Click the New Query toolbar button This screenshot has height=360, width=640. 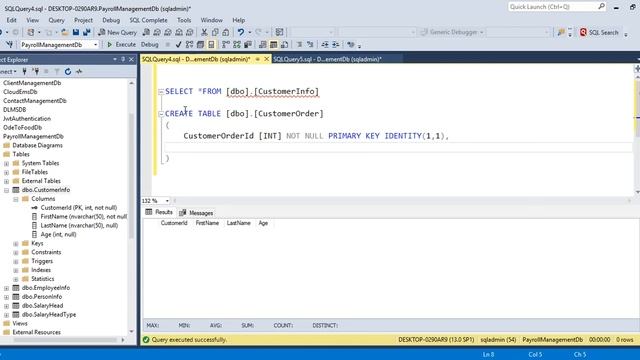click(x=118, y=32)
